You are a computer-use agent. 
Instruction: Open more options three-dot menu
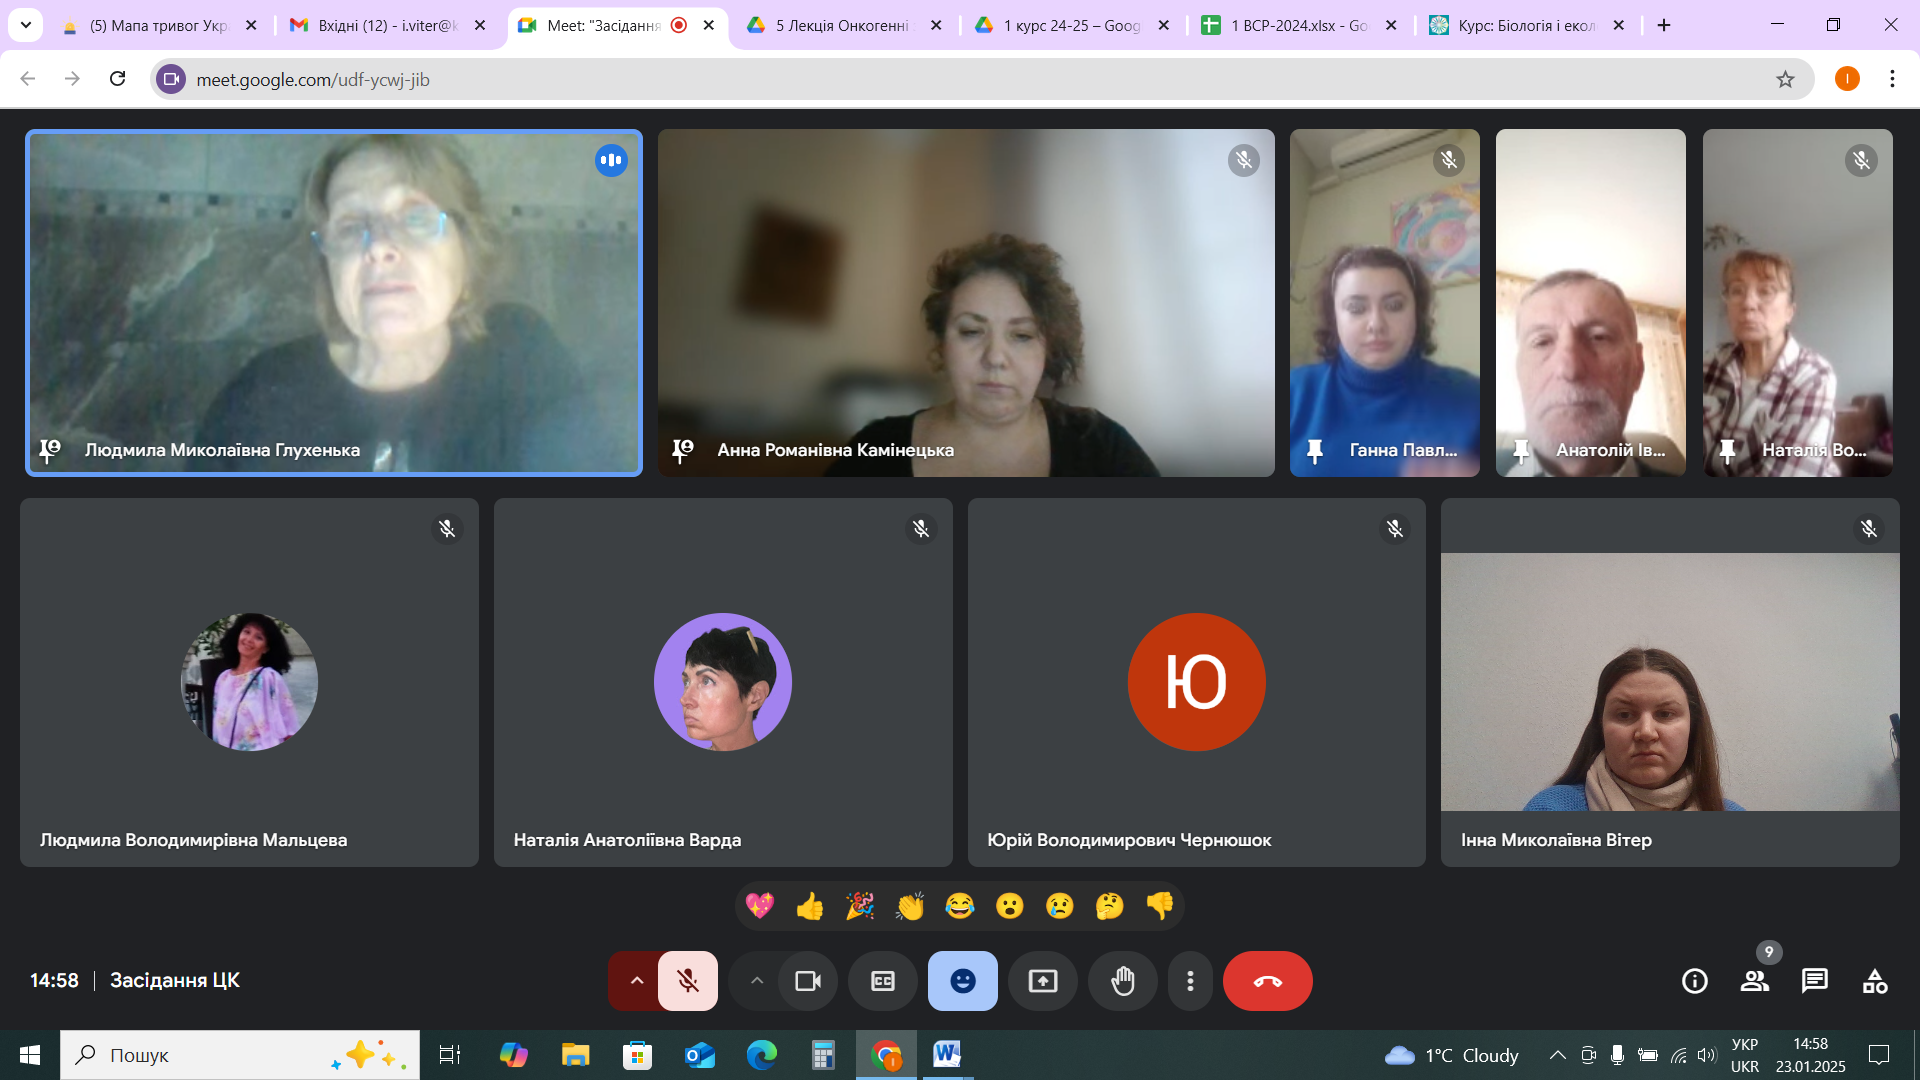(x=1189, y=981)
